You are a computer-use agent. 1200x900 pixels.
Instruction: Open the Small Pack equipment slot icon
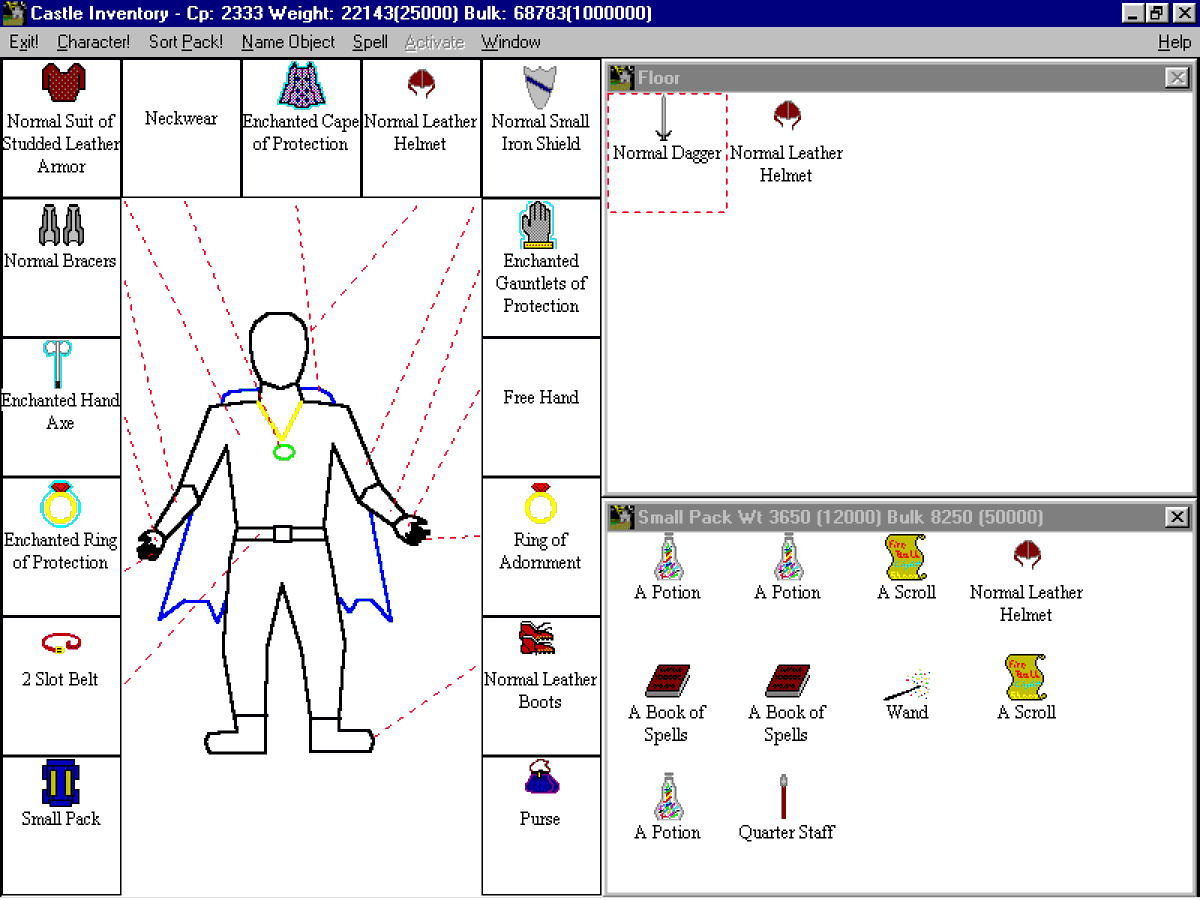point(61,783)
